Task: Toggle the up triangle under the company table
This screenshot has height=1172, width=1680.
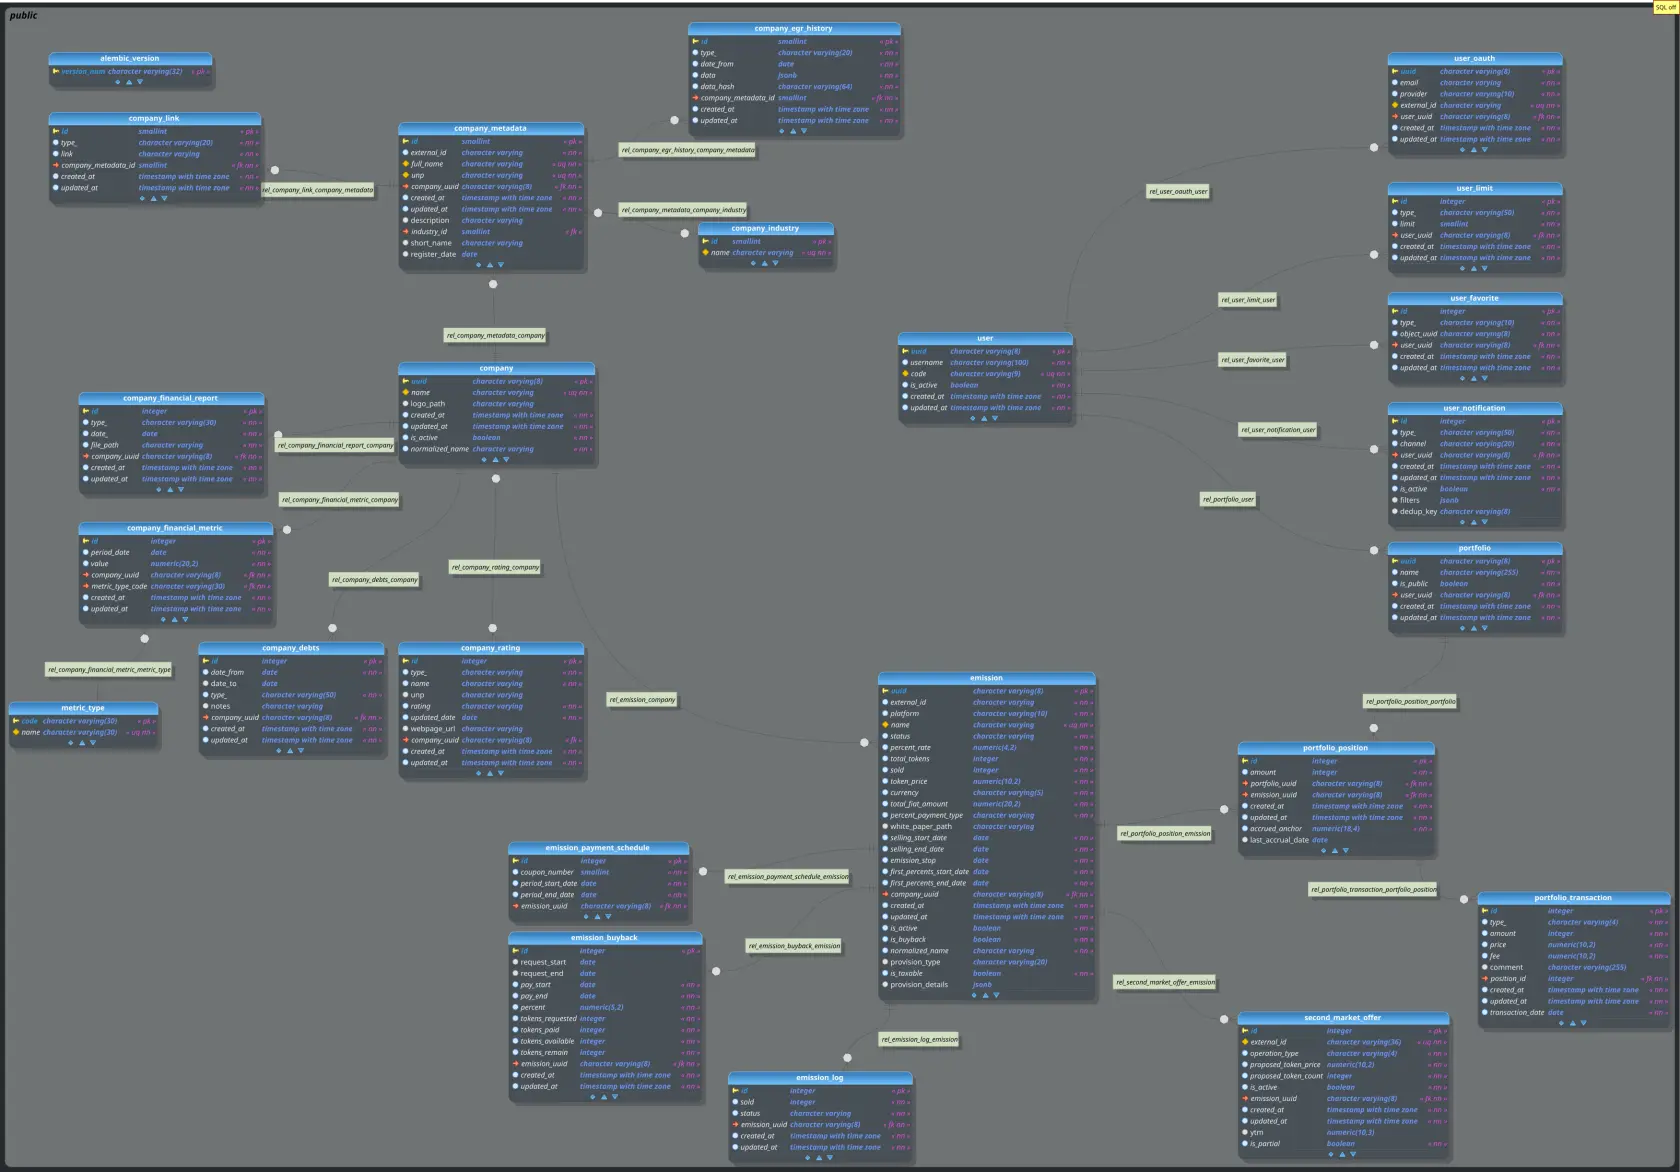Action: (x=494, y=459)
